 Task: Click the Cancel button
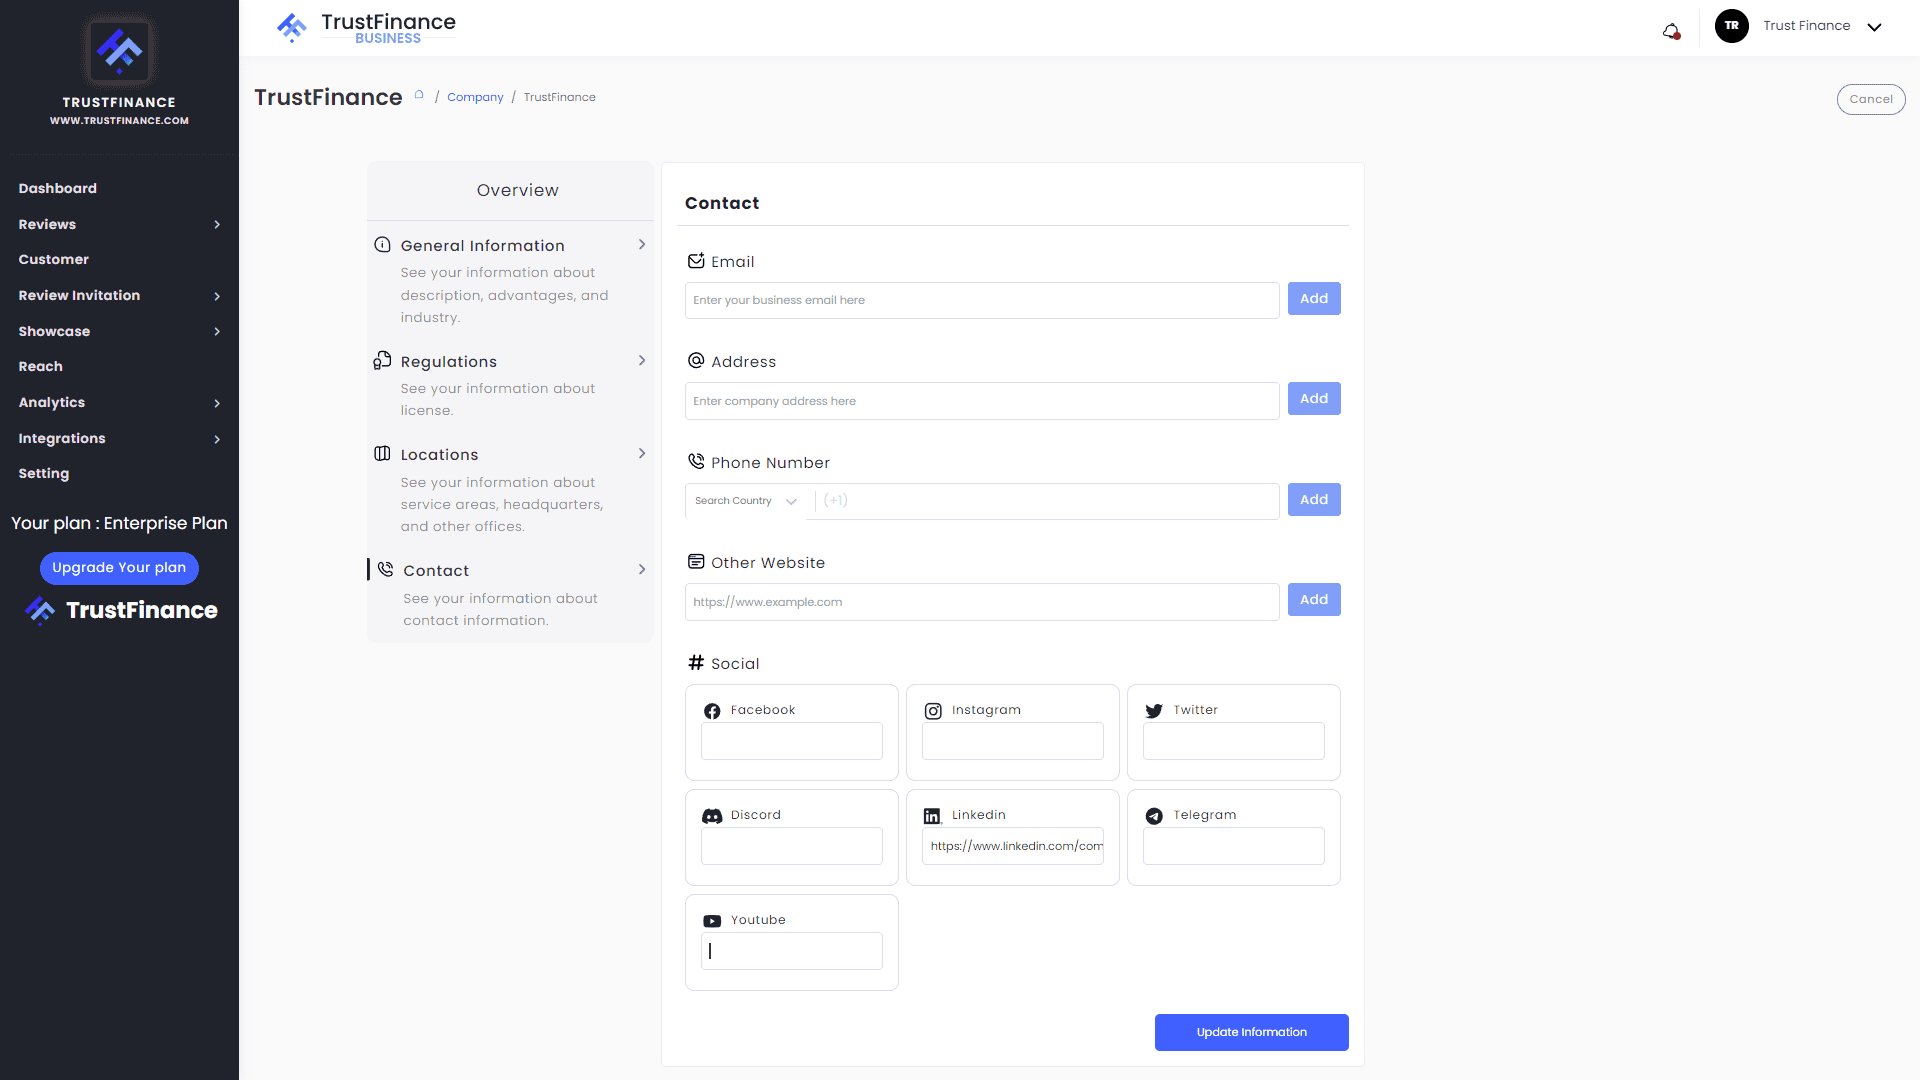pyautogui.click(x=1870, y=99)
